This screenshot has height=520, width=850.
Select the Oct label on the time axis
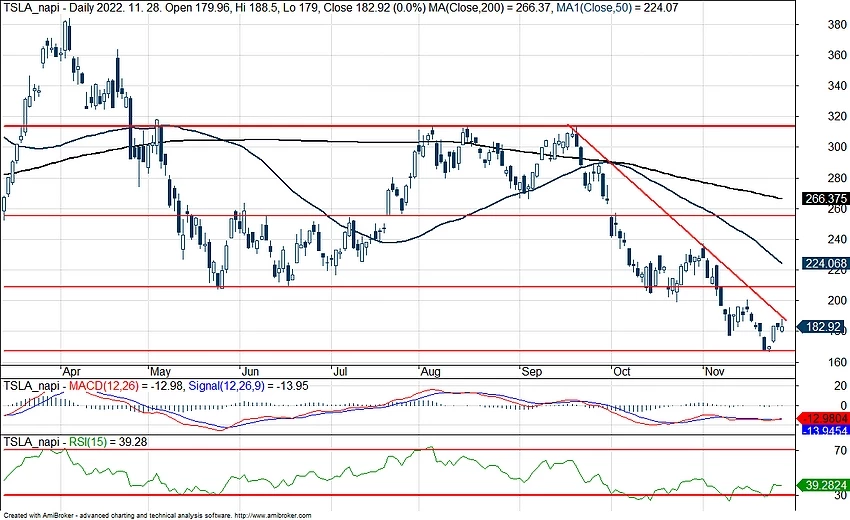click(x=622, y=372)
